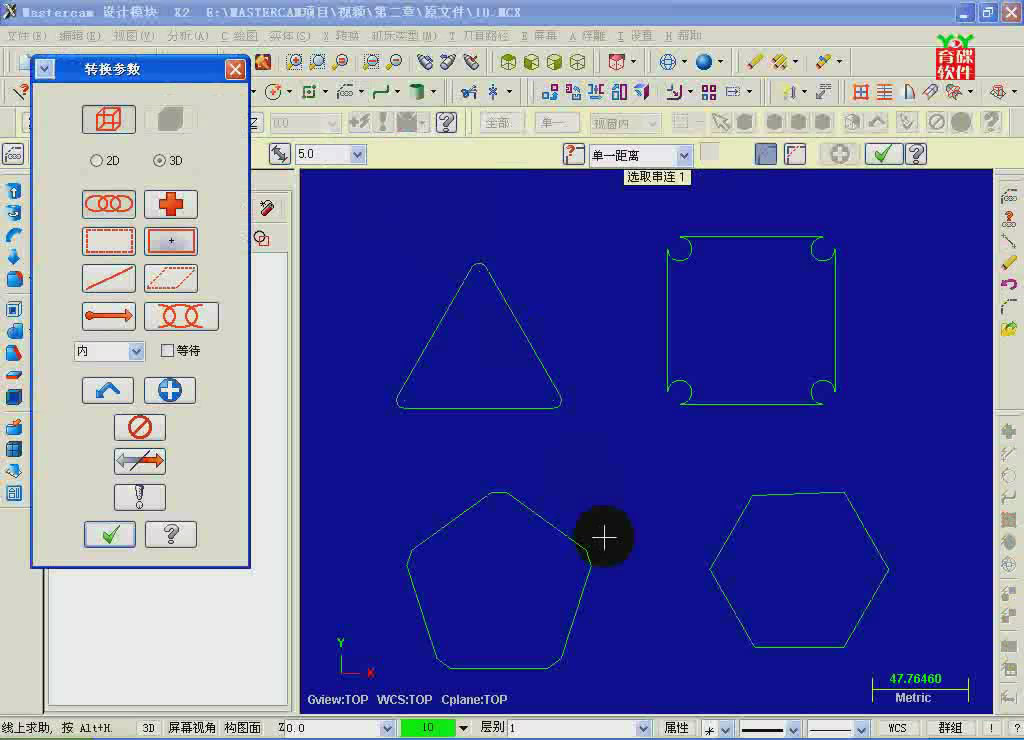Select the 3D radio button
Viewport: 1024px width, 740px height.
(159, 160)
